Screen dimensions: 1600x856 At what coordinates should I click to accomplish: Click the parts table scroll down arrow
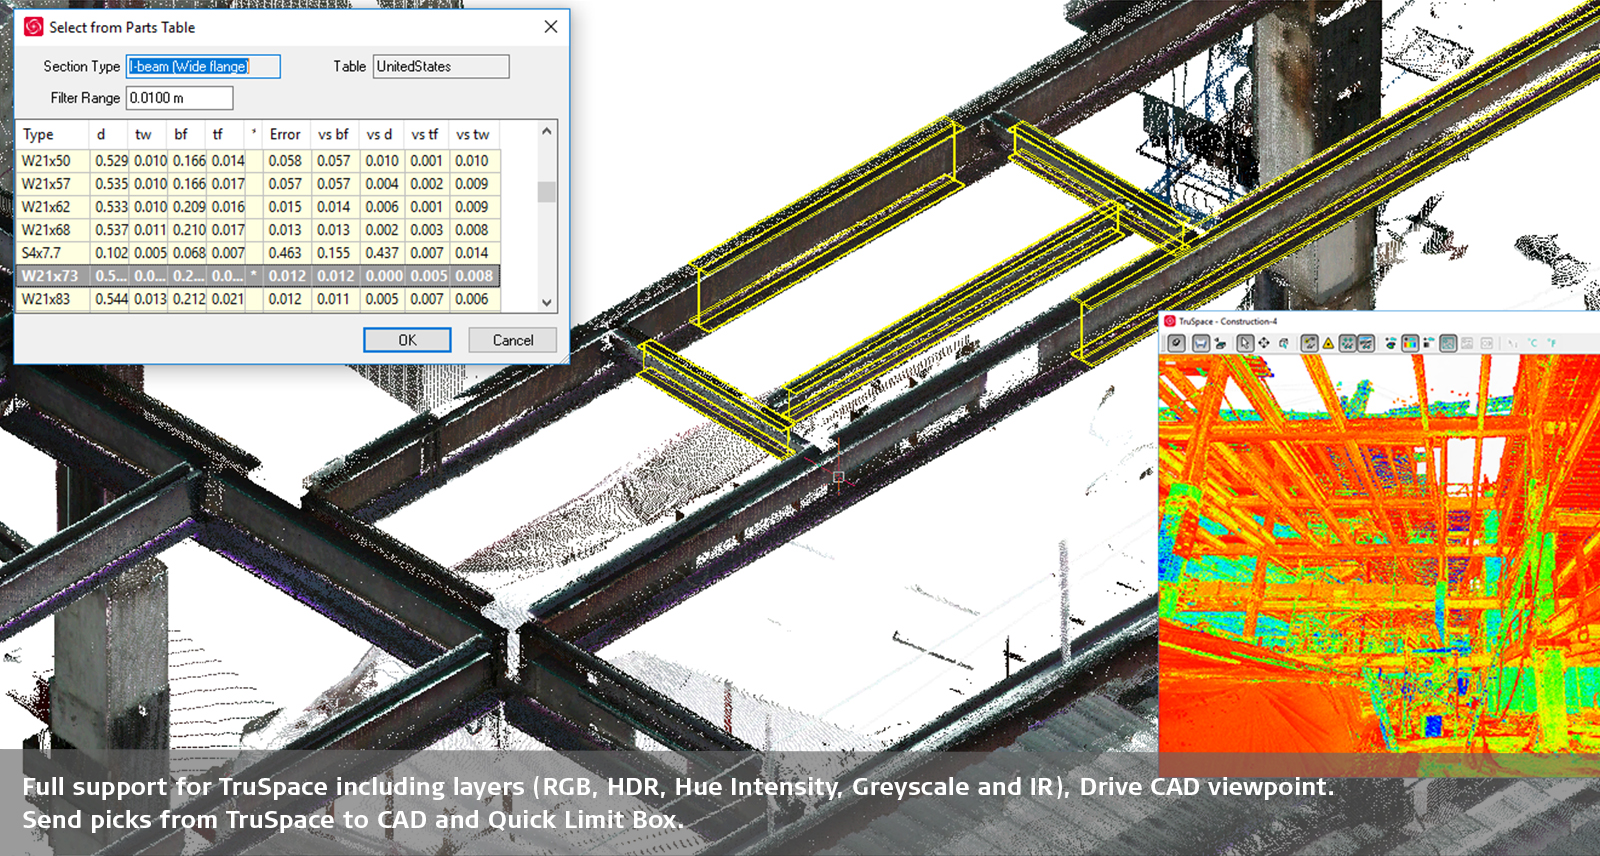(x=546, y=302)
